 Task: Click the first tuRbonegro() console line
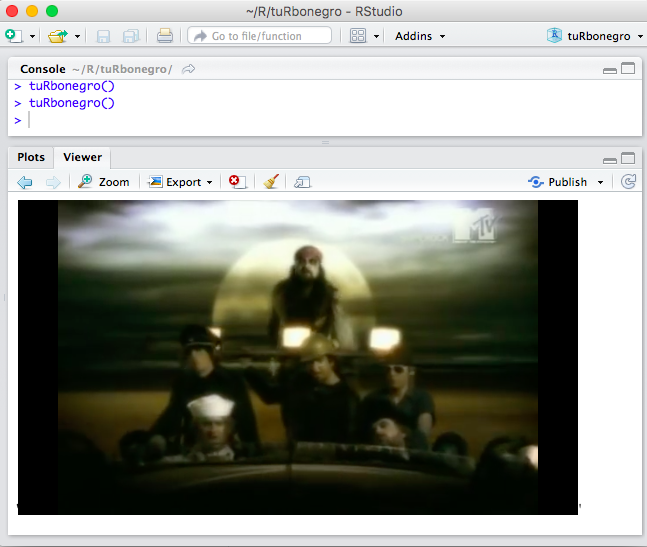[71, 86]
